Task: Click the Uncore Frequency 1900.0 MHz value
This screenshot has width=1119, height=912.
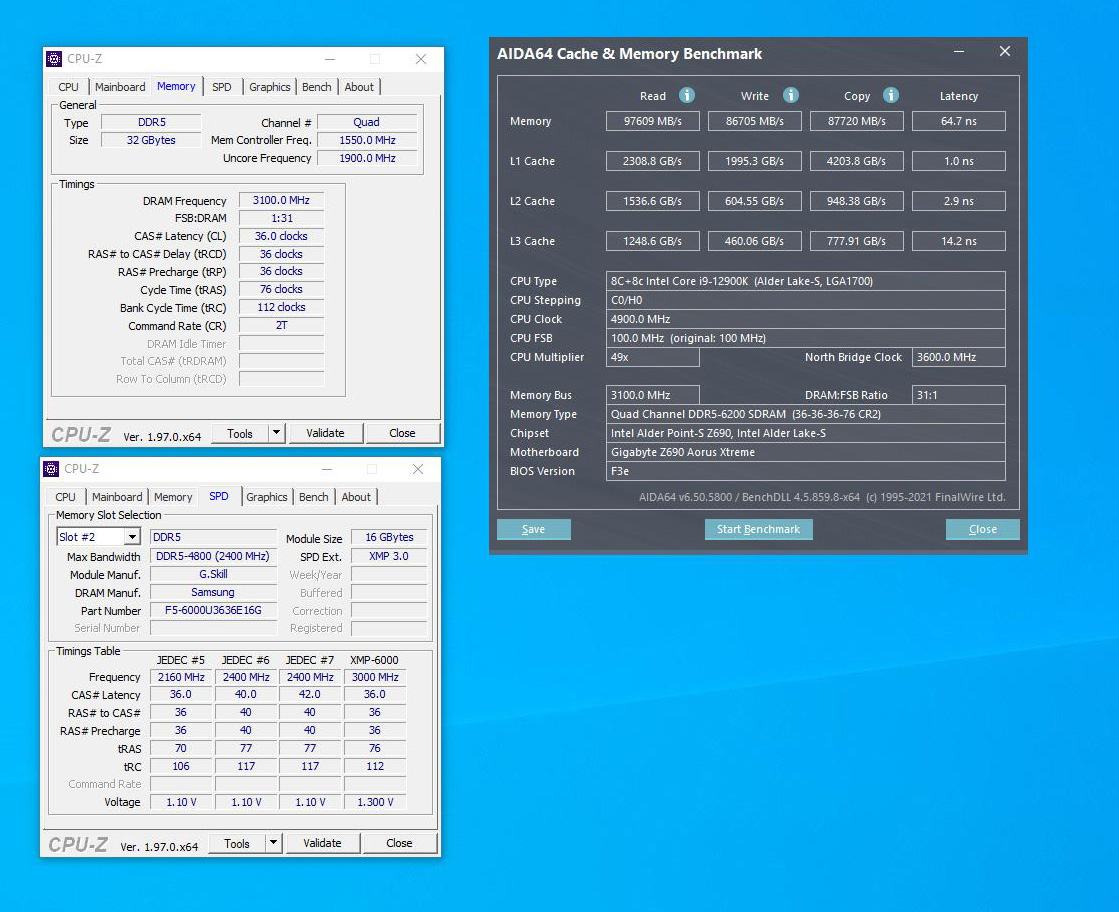Action: point(368,158)
